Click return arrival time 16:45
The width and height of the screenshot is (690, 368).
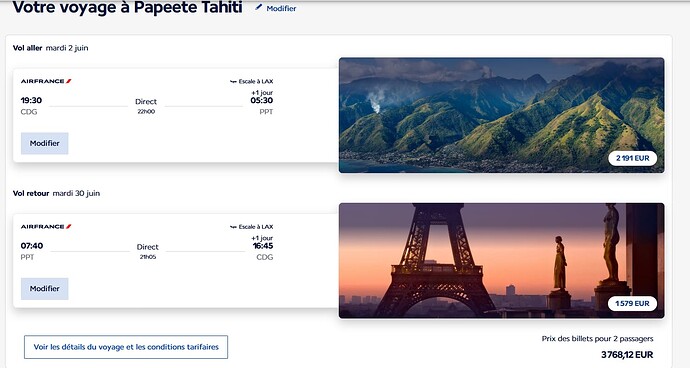(x=263, y=246)
